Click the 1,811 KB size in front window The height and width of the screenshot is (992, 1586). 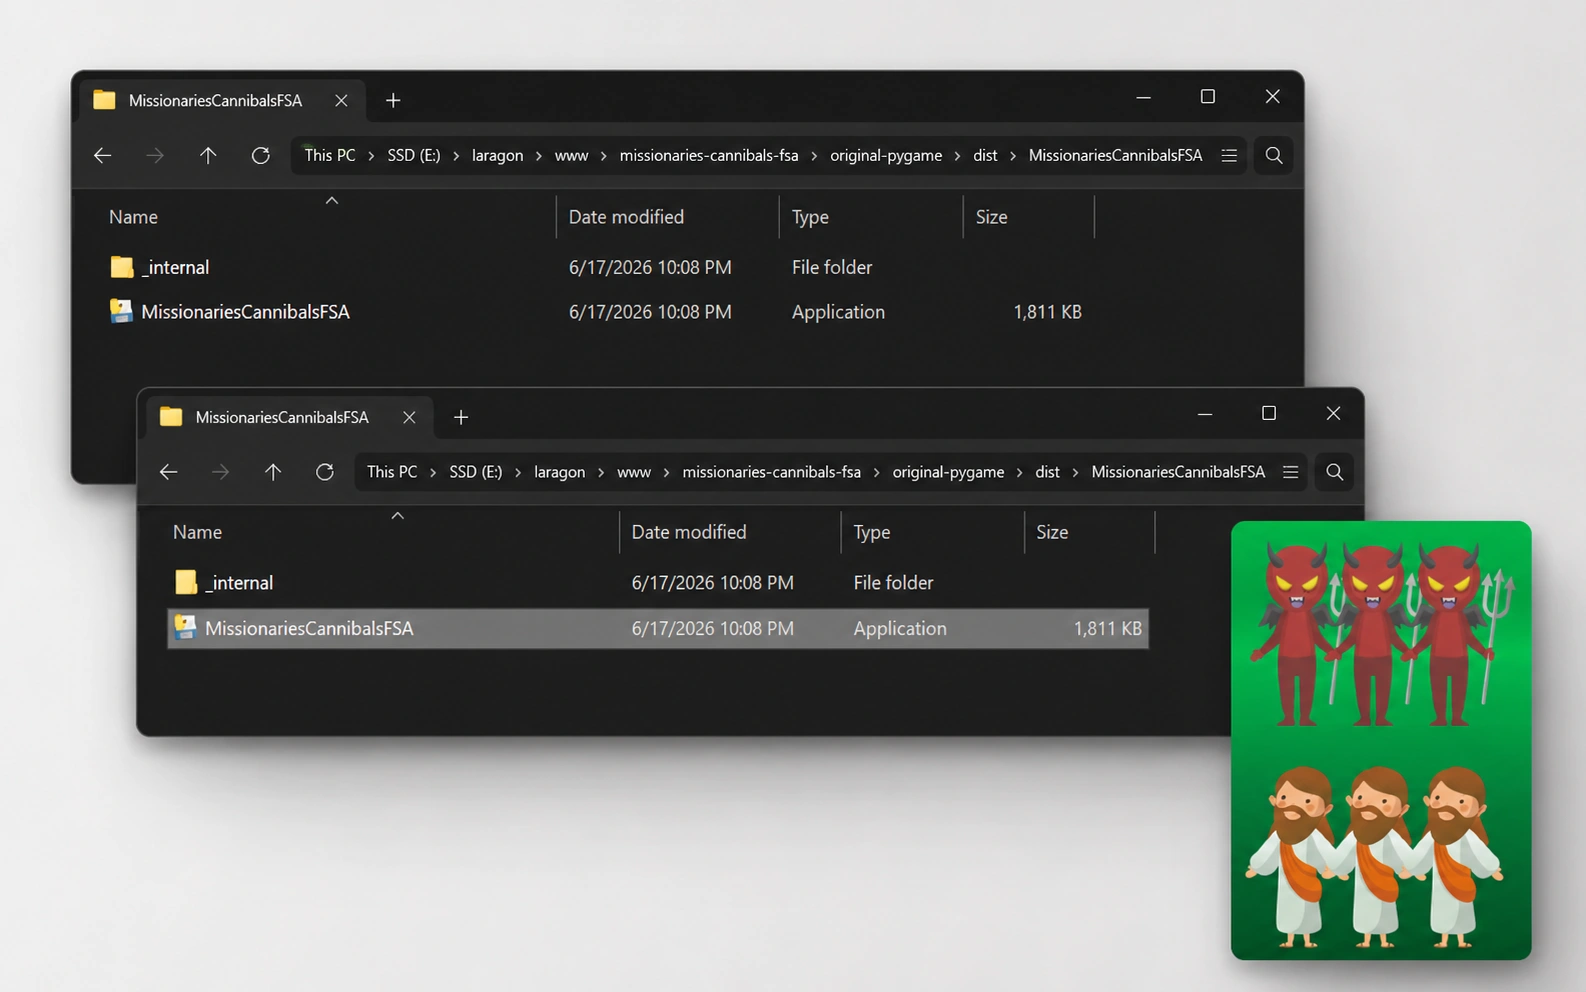pos(1107,628)
